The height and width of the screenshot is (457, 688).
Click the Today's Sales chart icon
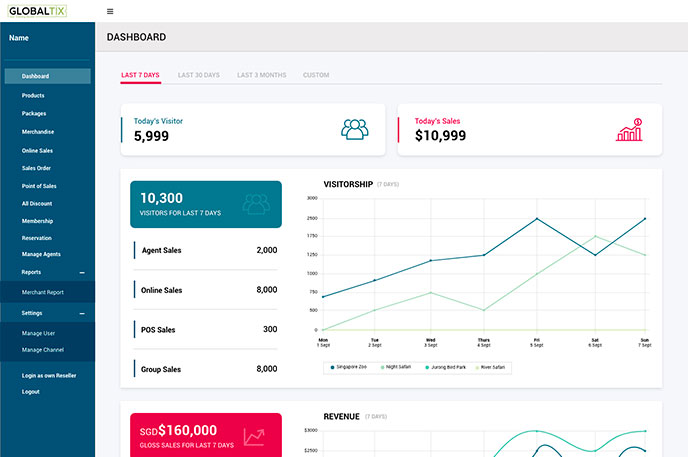point(629,130)
